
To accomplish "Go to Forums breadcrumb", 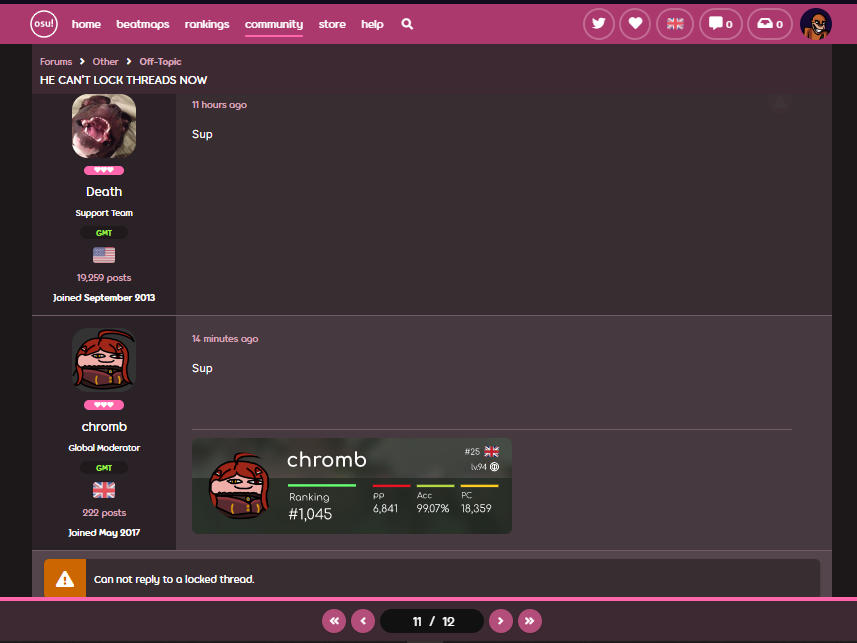I will pos(56,62).
